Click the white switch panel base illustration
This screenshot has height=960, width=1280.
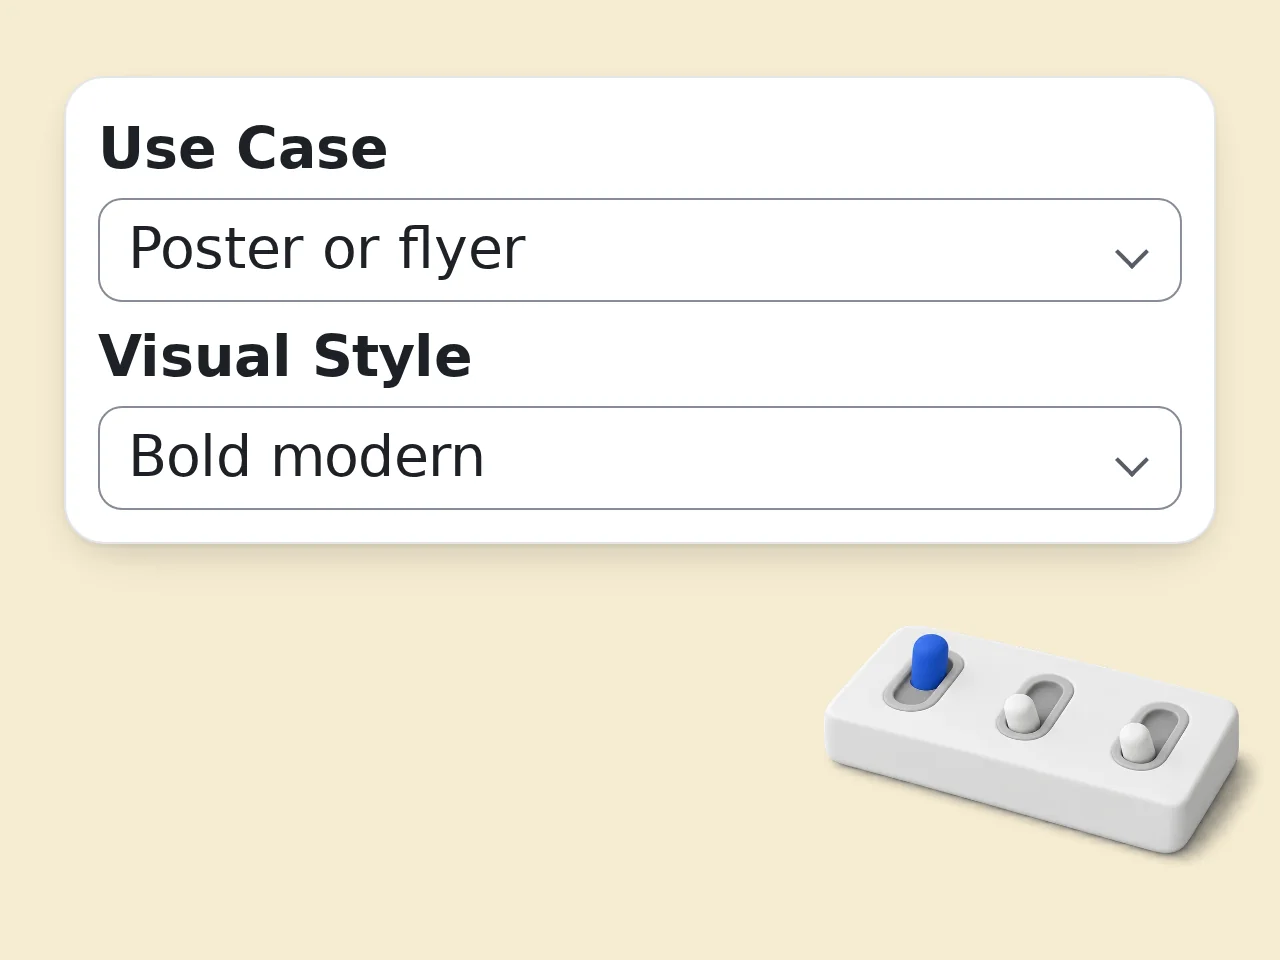pyautogui.click(x=1033, y=741)
